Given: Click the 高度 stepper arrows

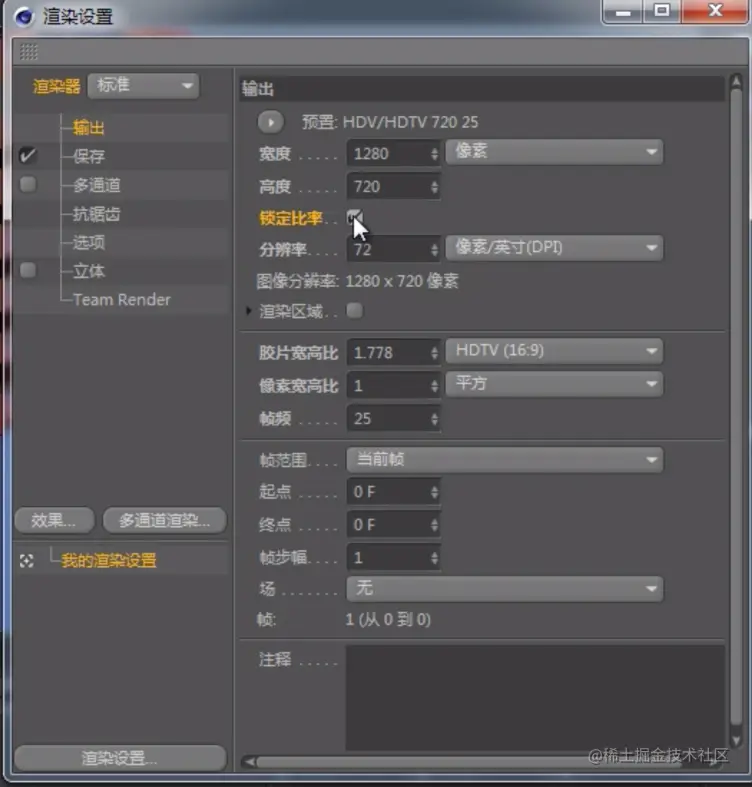Looking at the screenshot, I should [x=435, y=187].
